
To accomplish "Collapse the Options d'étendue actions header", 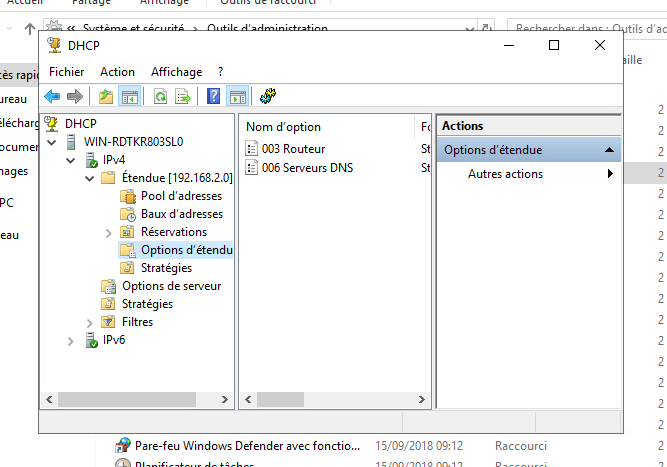I will point(608,150).
